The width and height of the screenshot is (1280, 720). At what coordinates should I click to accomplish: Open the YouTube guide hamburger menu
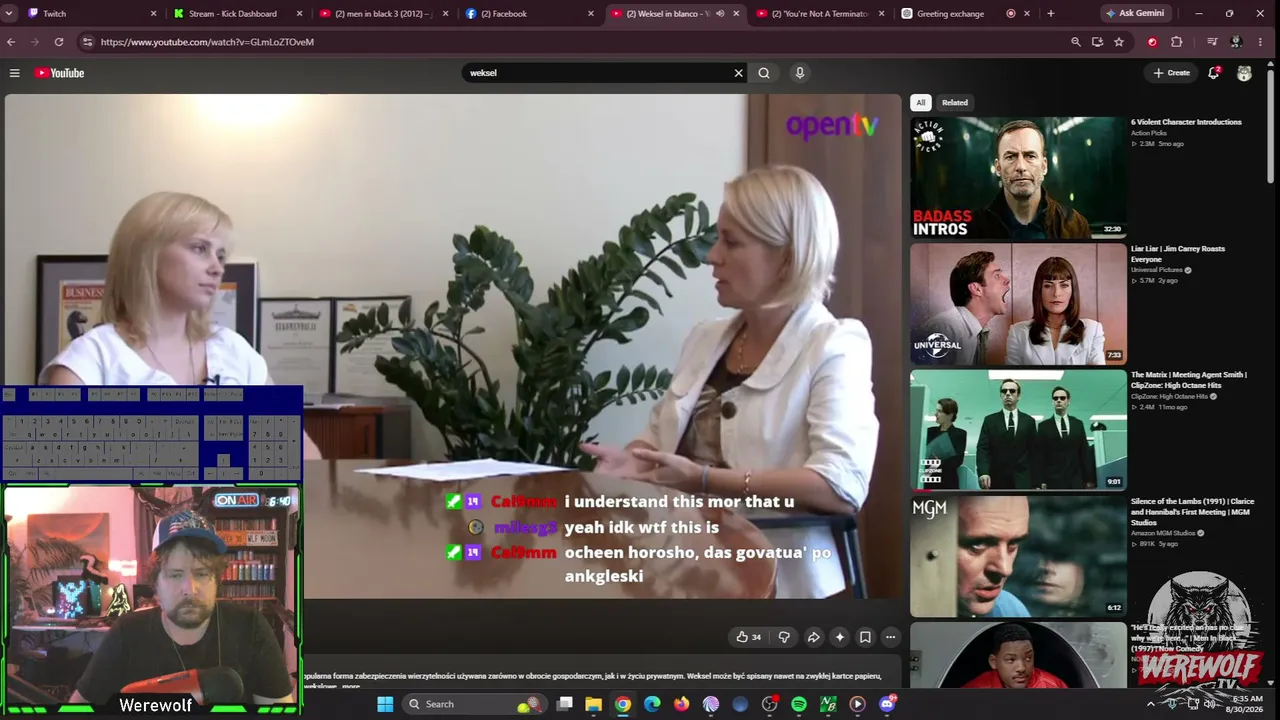click(15, 73)
